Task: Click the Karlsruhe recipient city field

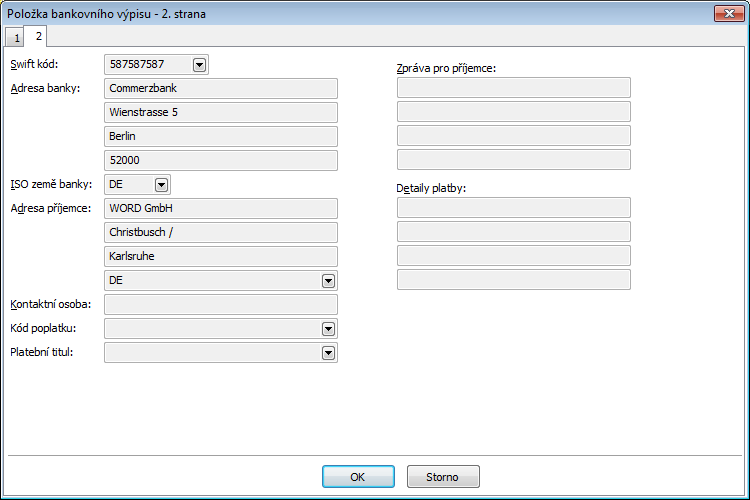Action: (220, 256)
